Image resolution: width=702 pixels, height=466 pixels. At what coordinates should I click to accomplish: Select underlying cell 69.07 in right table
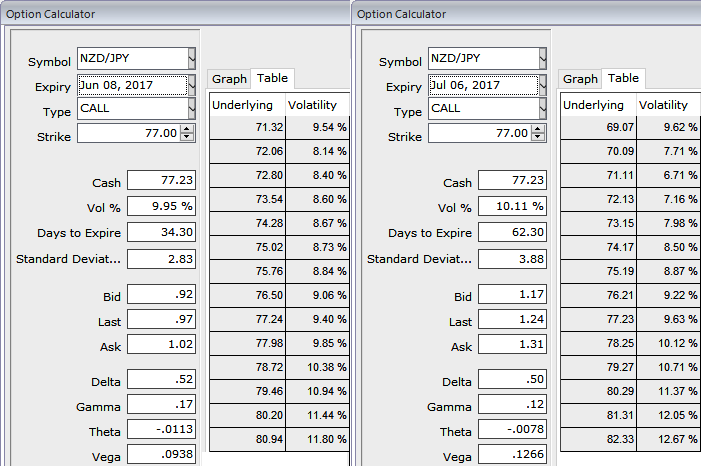tap(598, 128)
